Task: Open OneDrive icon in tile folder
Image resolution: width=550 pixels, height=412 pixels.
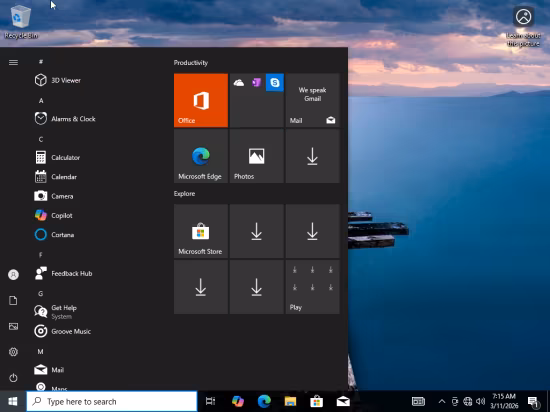Action: pyautogui.click(x=239, y=83)
